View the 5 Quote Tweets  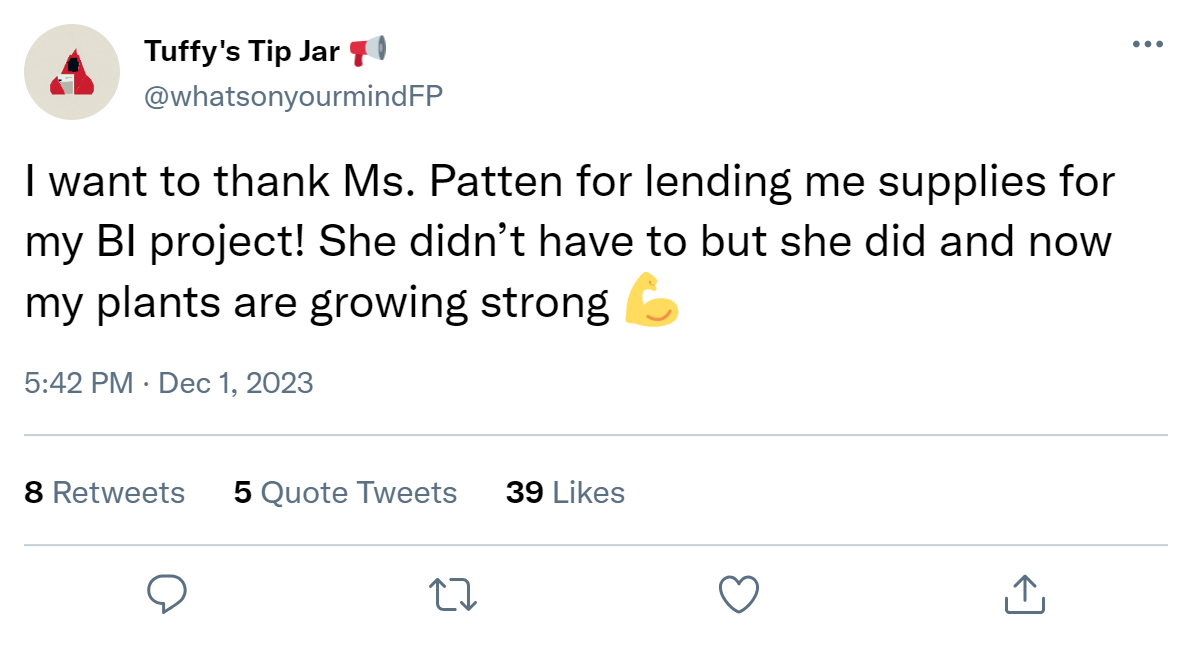(x=345, y=493)
